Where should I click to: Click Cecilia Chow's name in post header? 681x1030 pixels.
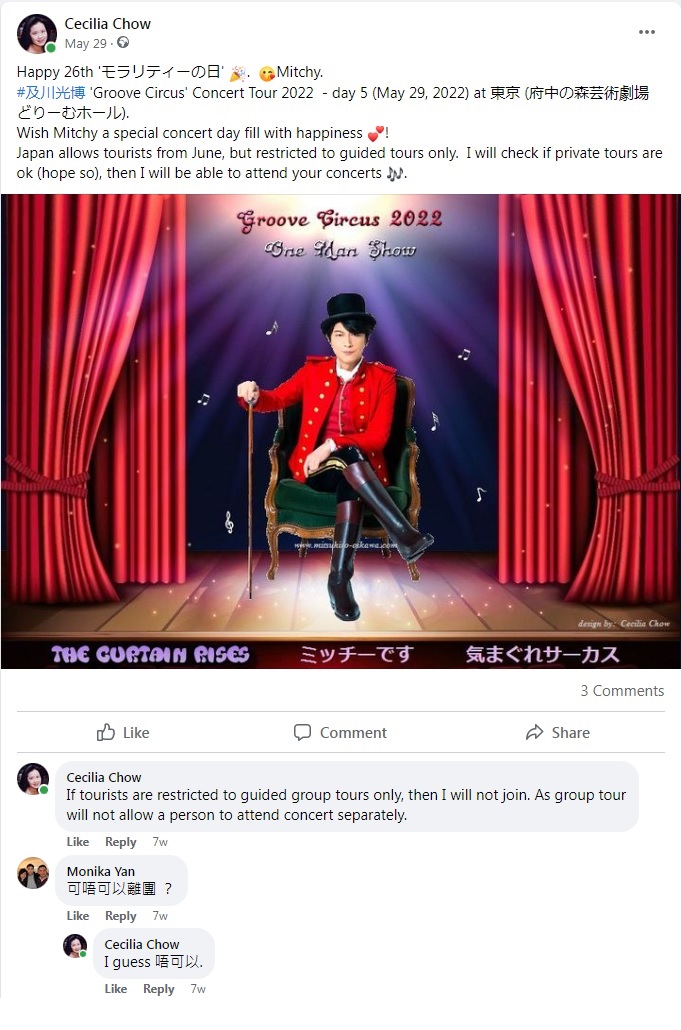[108, 24]
